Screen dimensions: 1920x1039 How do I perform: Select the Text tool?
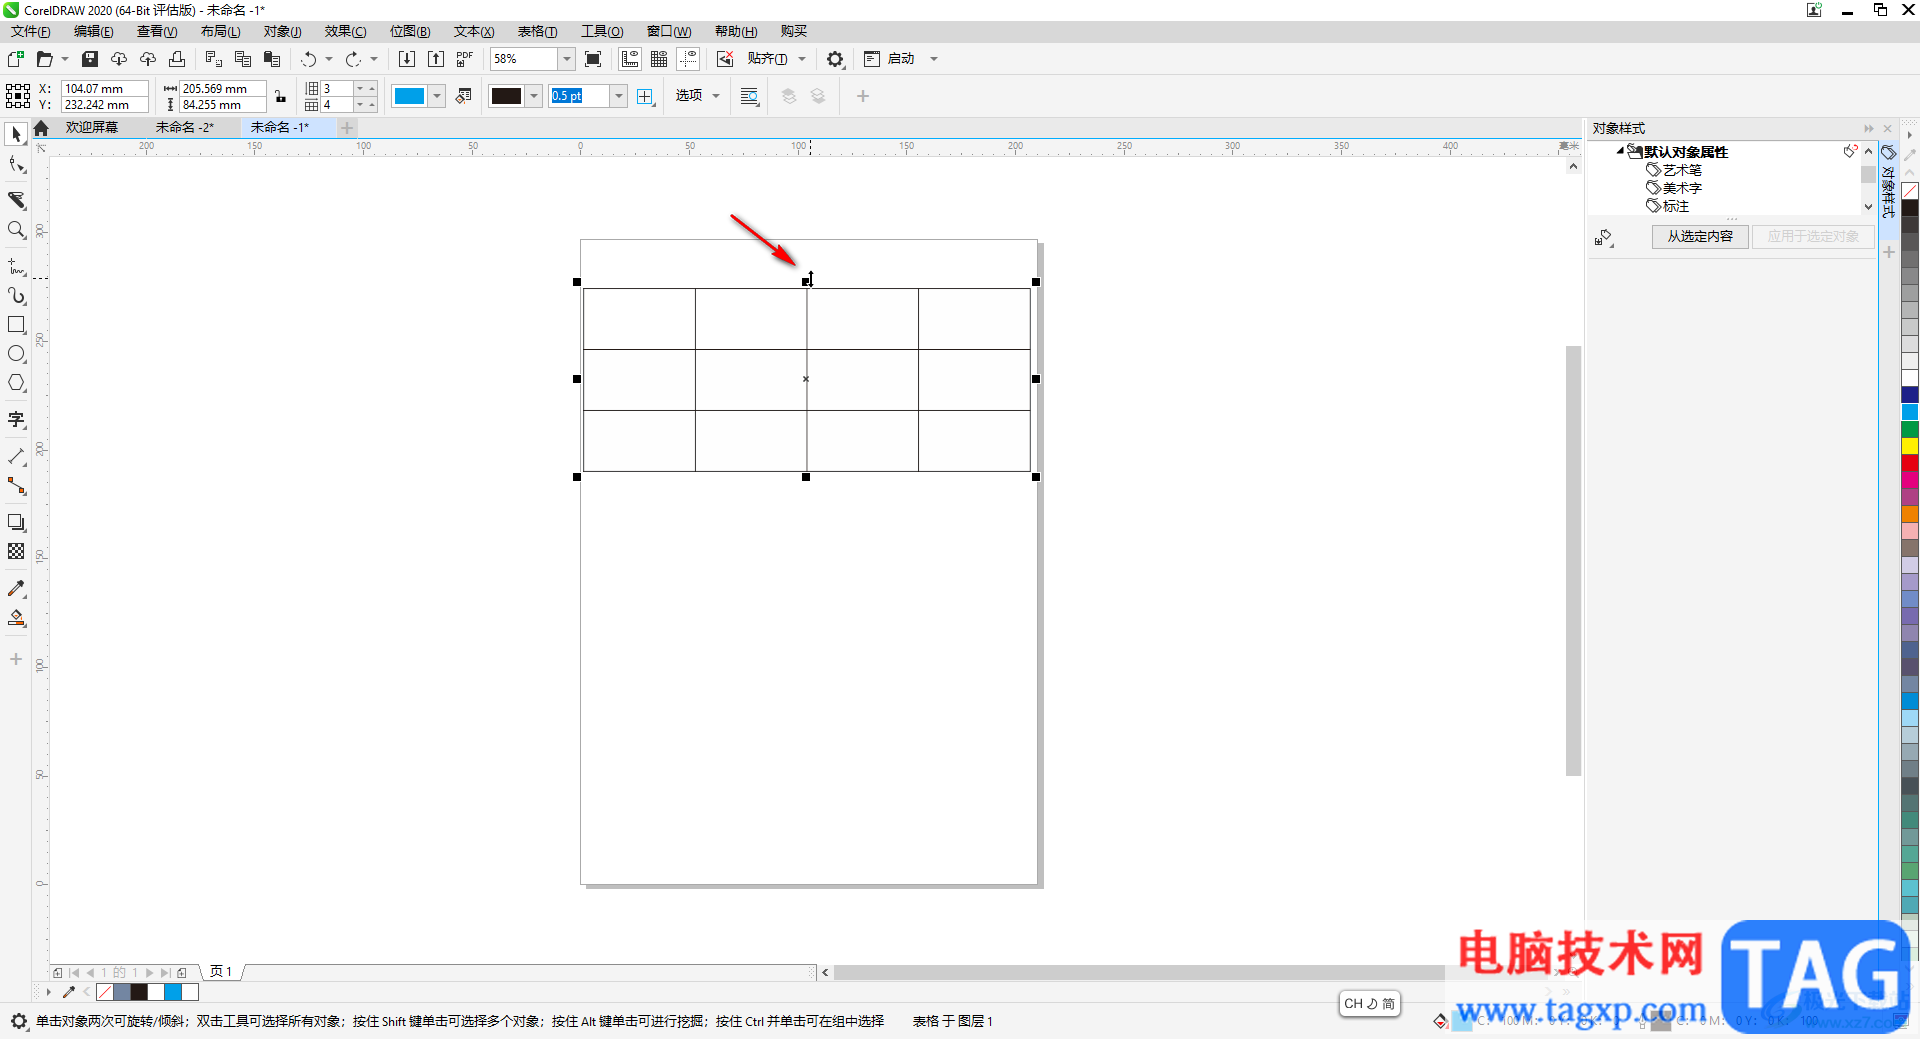[x=16, y=419]
